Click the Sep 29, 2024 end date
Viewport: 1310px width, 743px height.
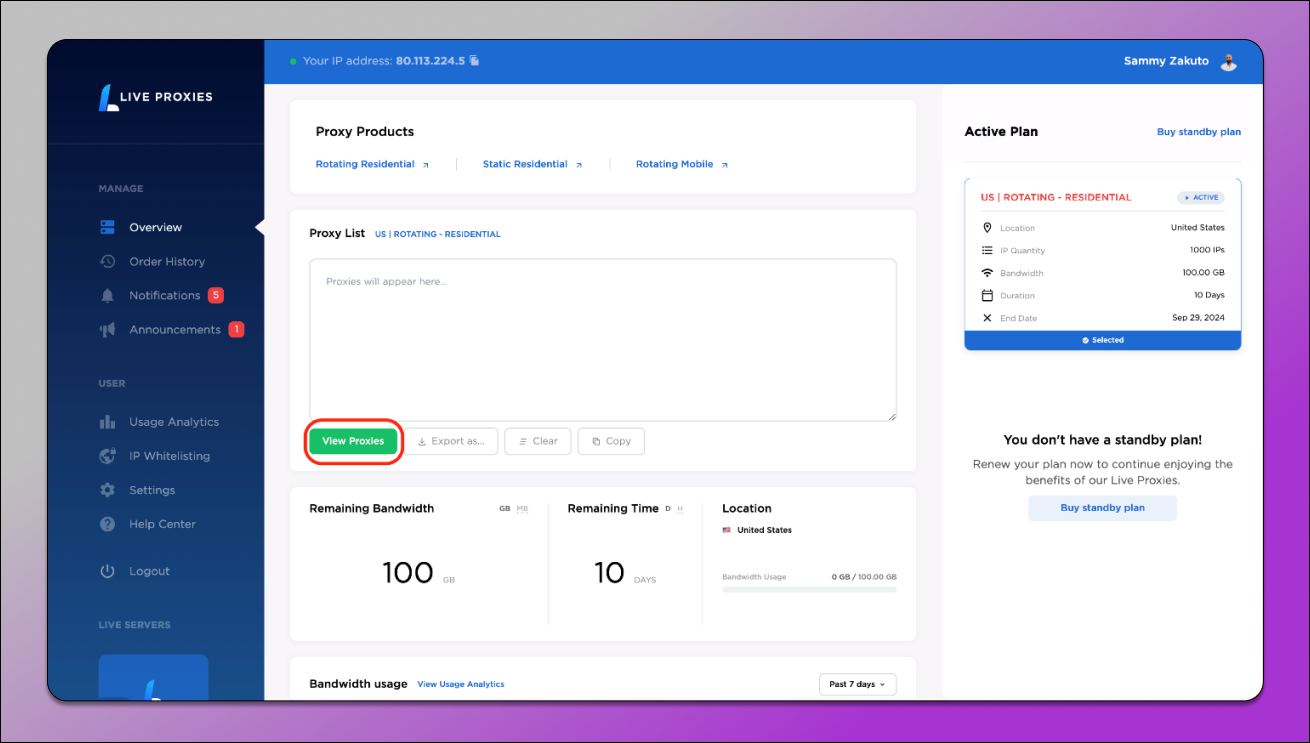[1198, 318]
